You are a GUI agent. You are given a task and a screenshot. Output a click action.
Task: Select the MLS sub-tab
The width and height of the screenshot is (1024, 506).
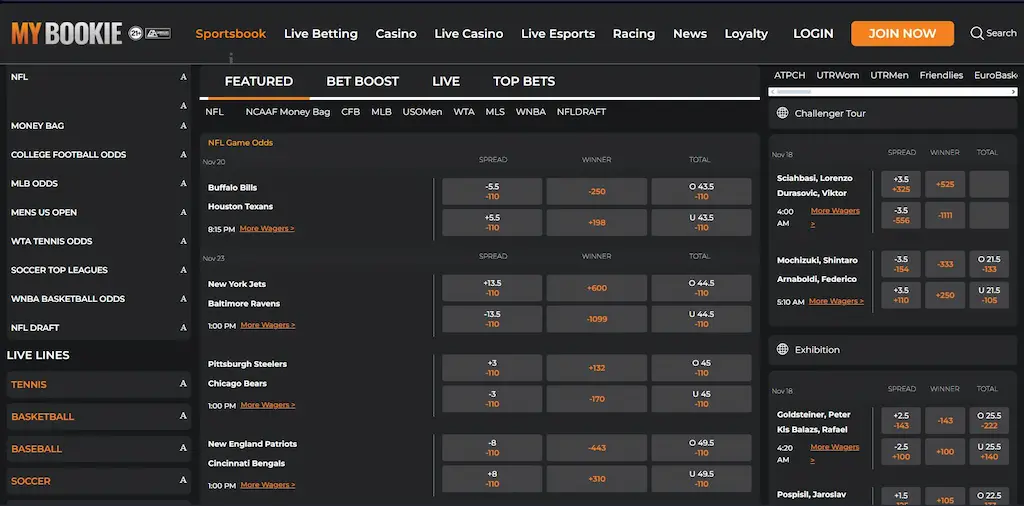coord(495,112)
